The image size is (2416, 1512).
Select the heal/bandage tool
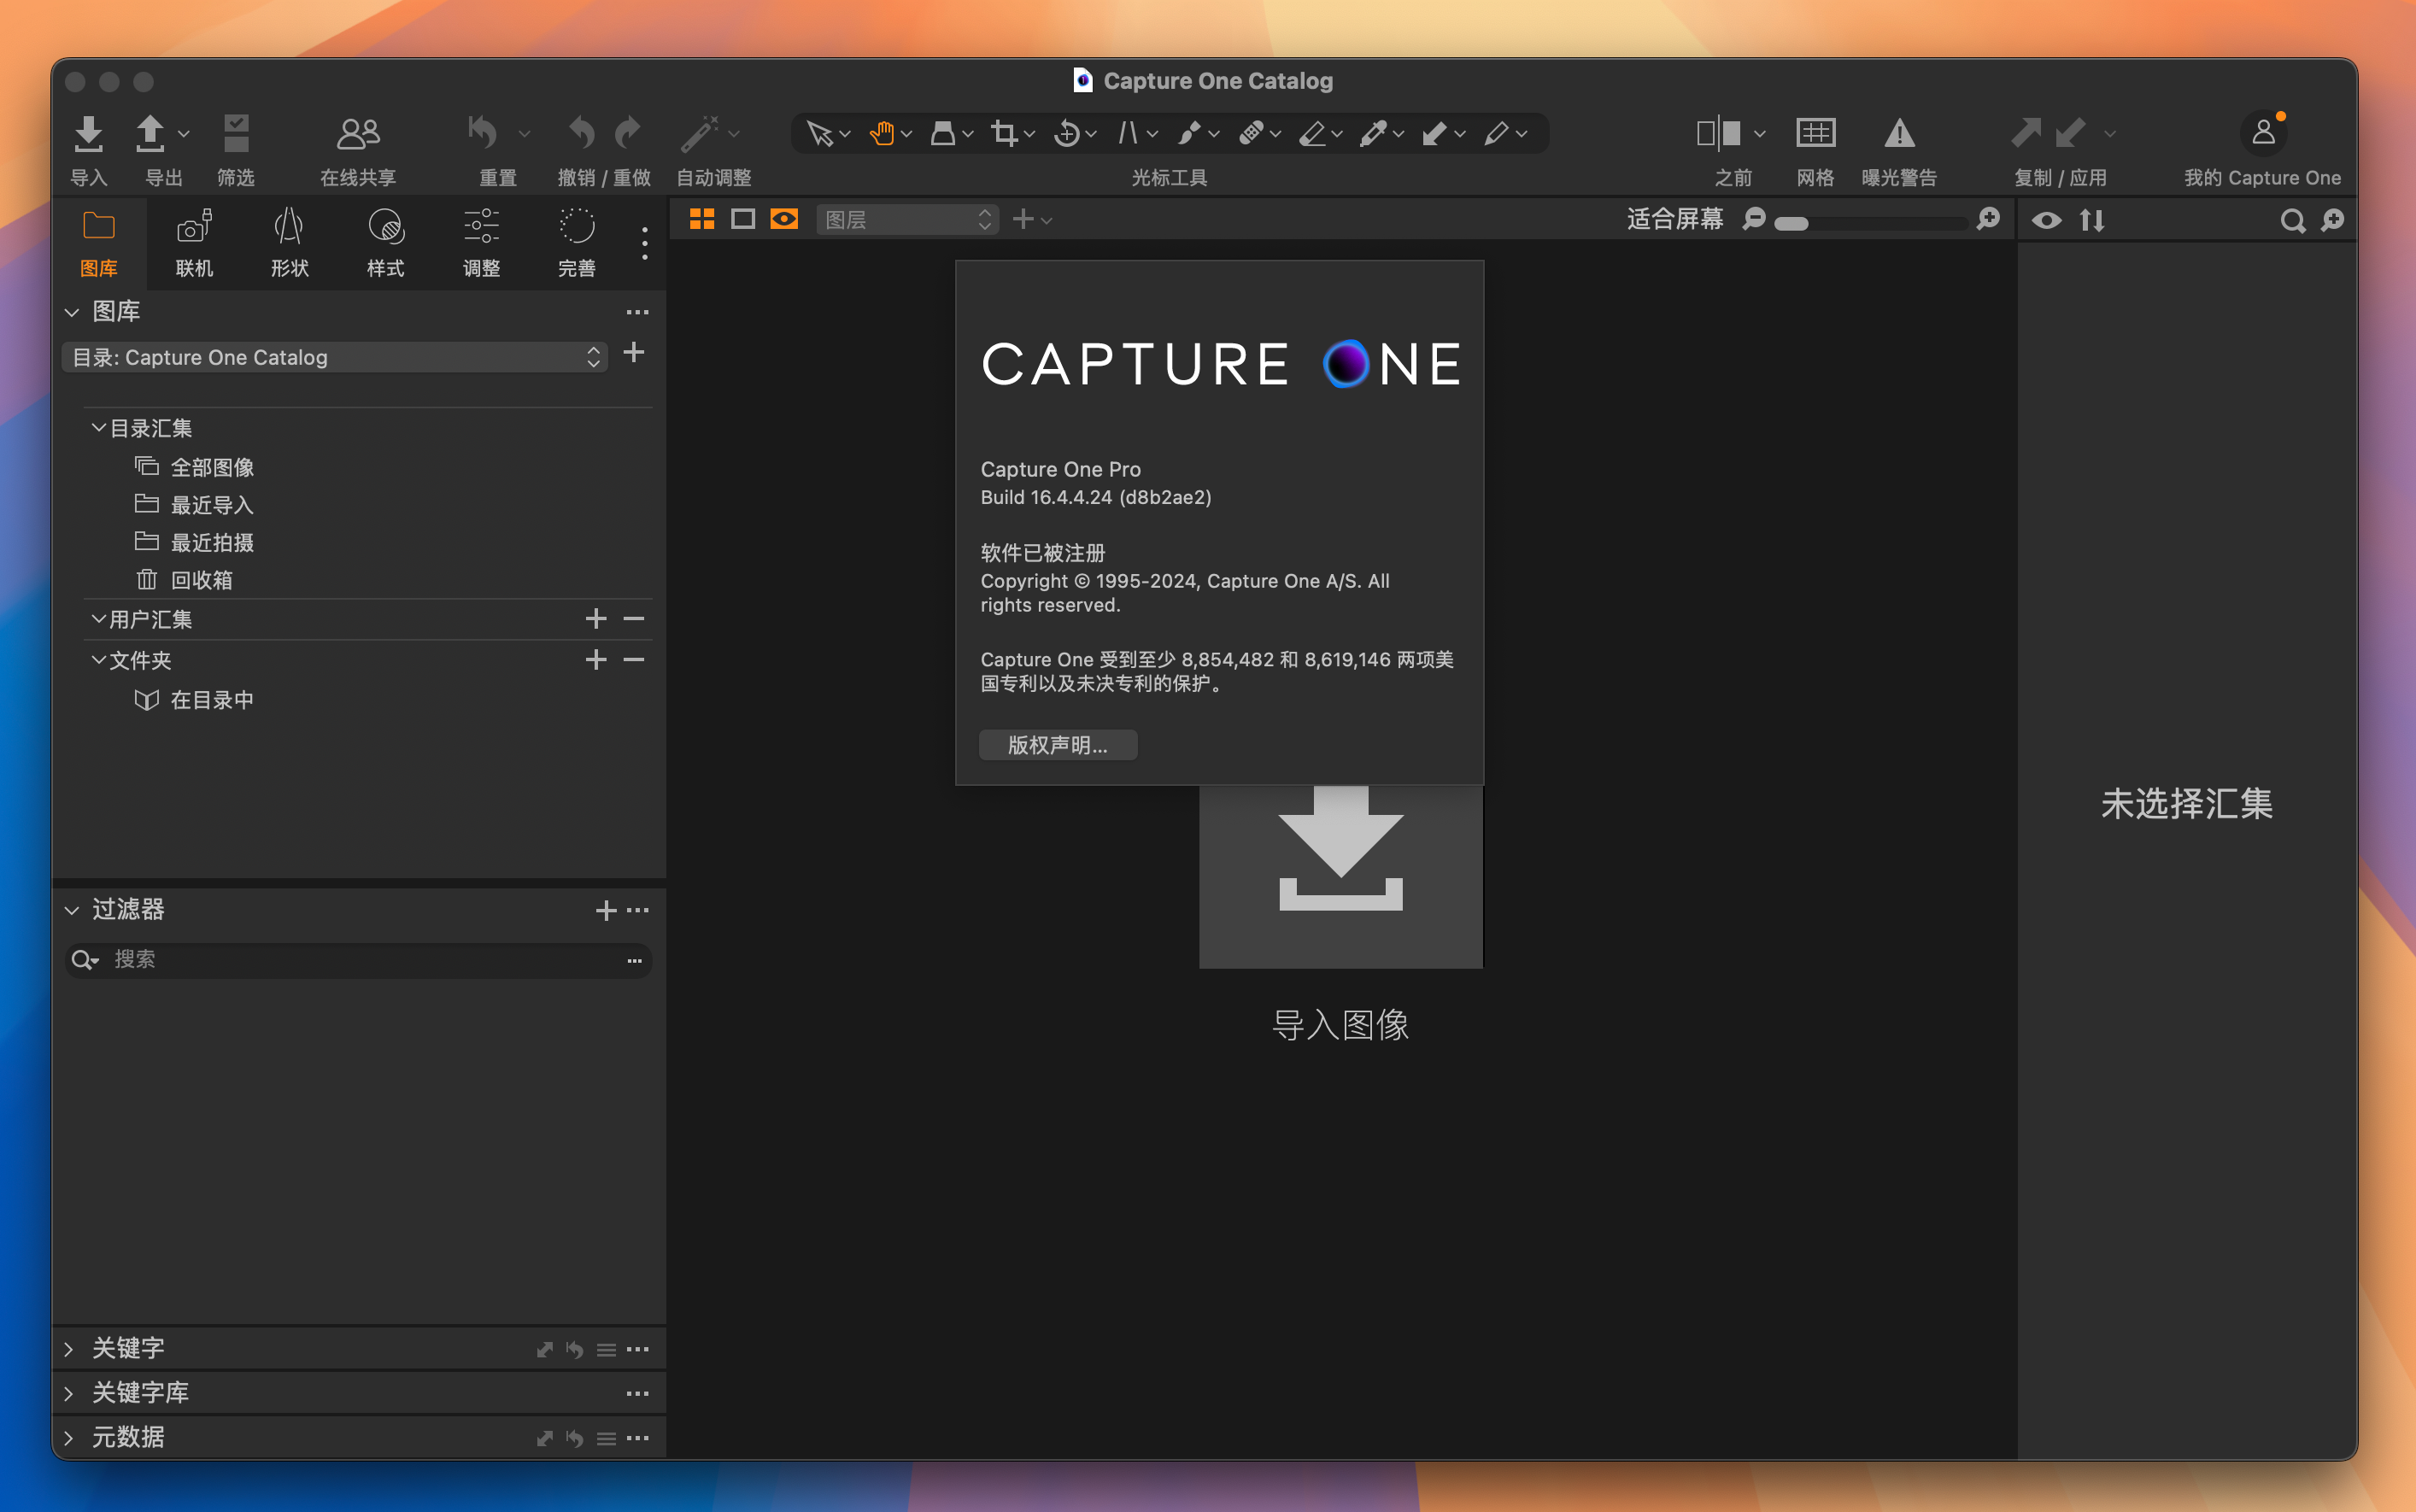(x=1251, y=133)
